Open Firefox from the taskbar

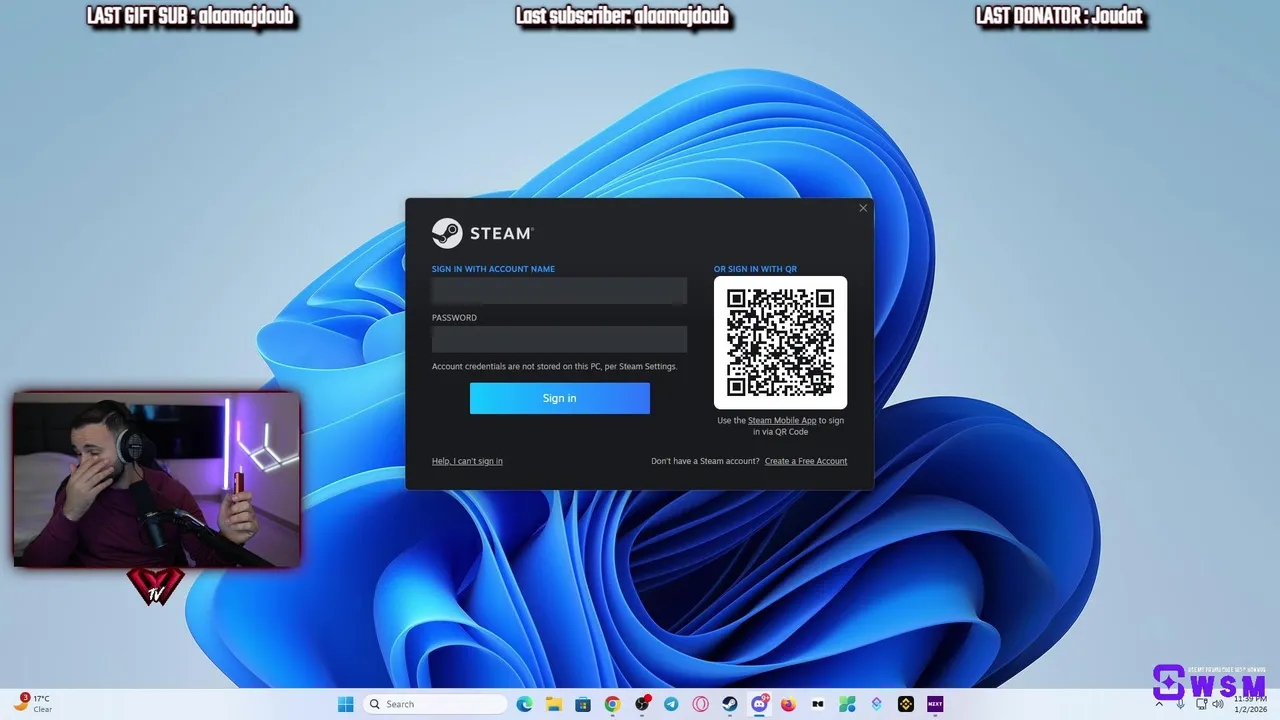788,704
